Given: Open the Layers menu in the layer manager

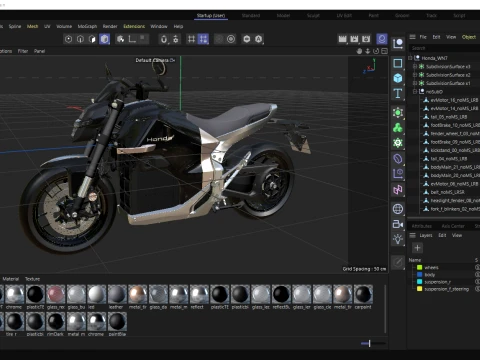Looking at the screenshot, I should click(x=426, y=235).
